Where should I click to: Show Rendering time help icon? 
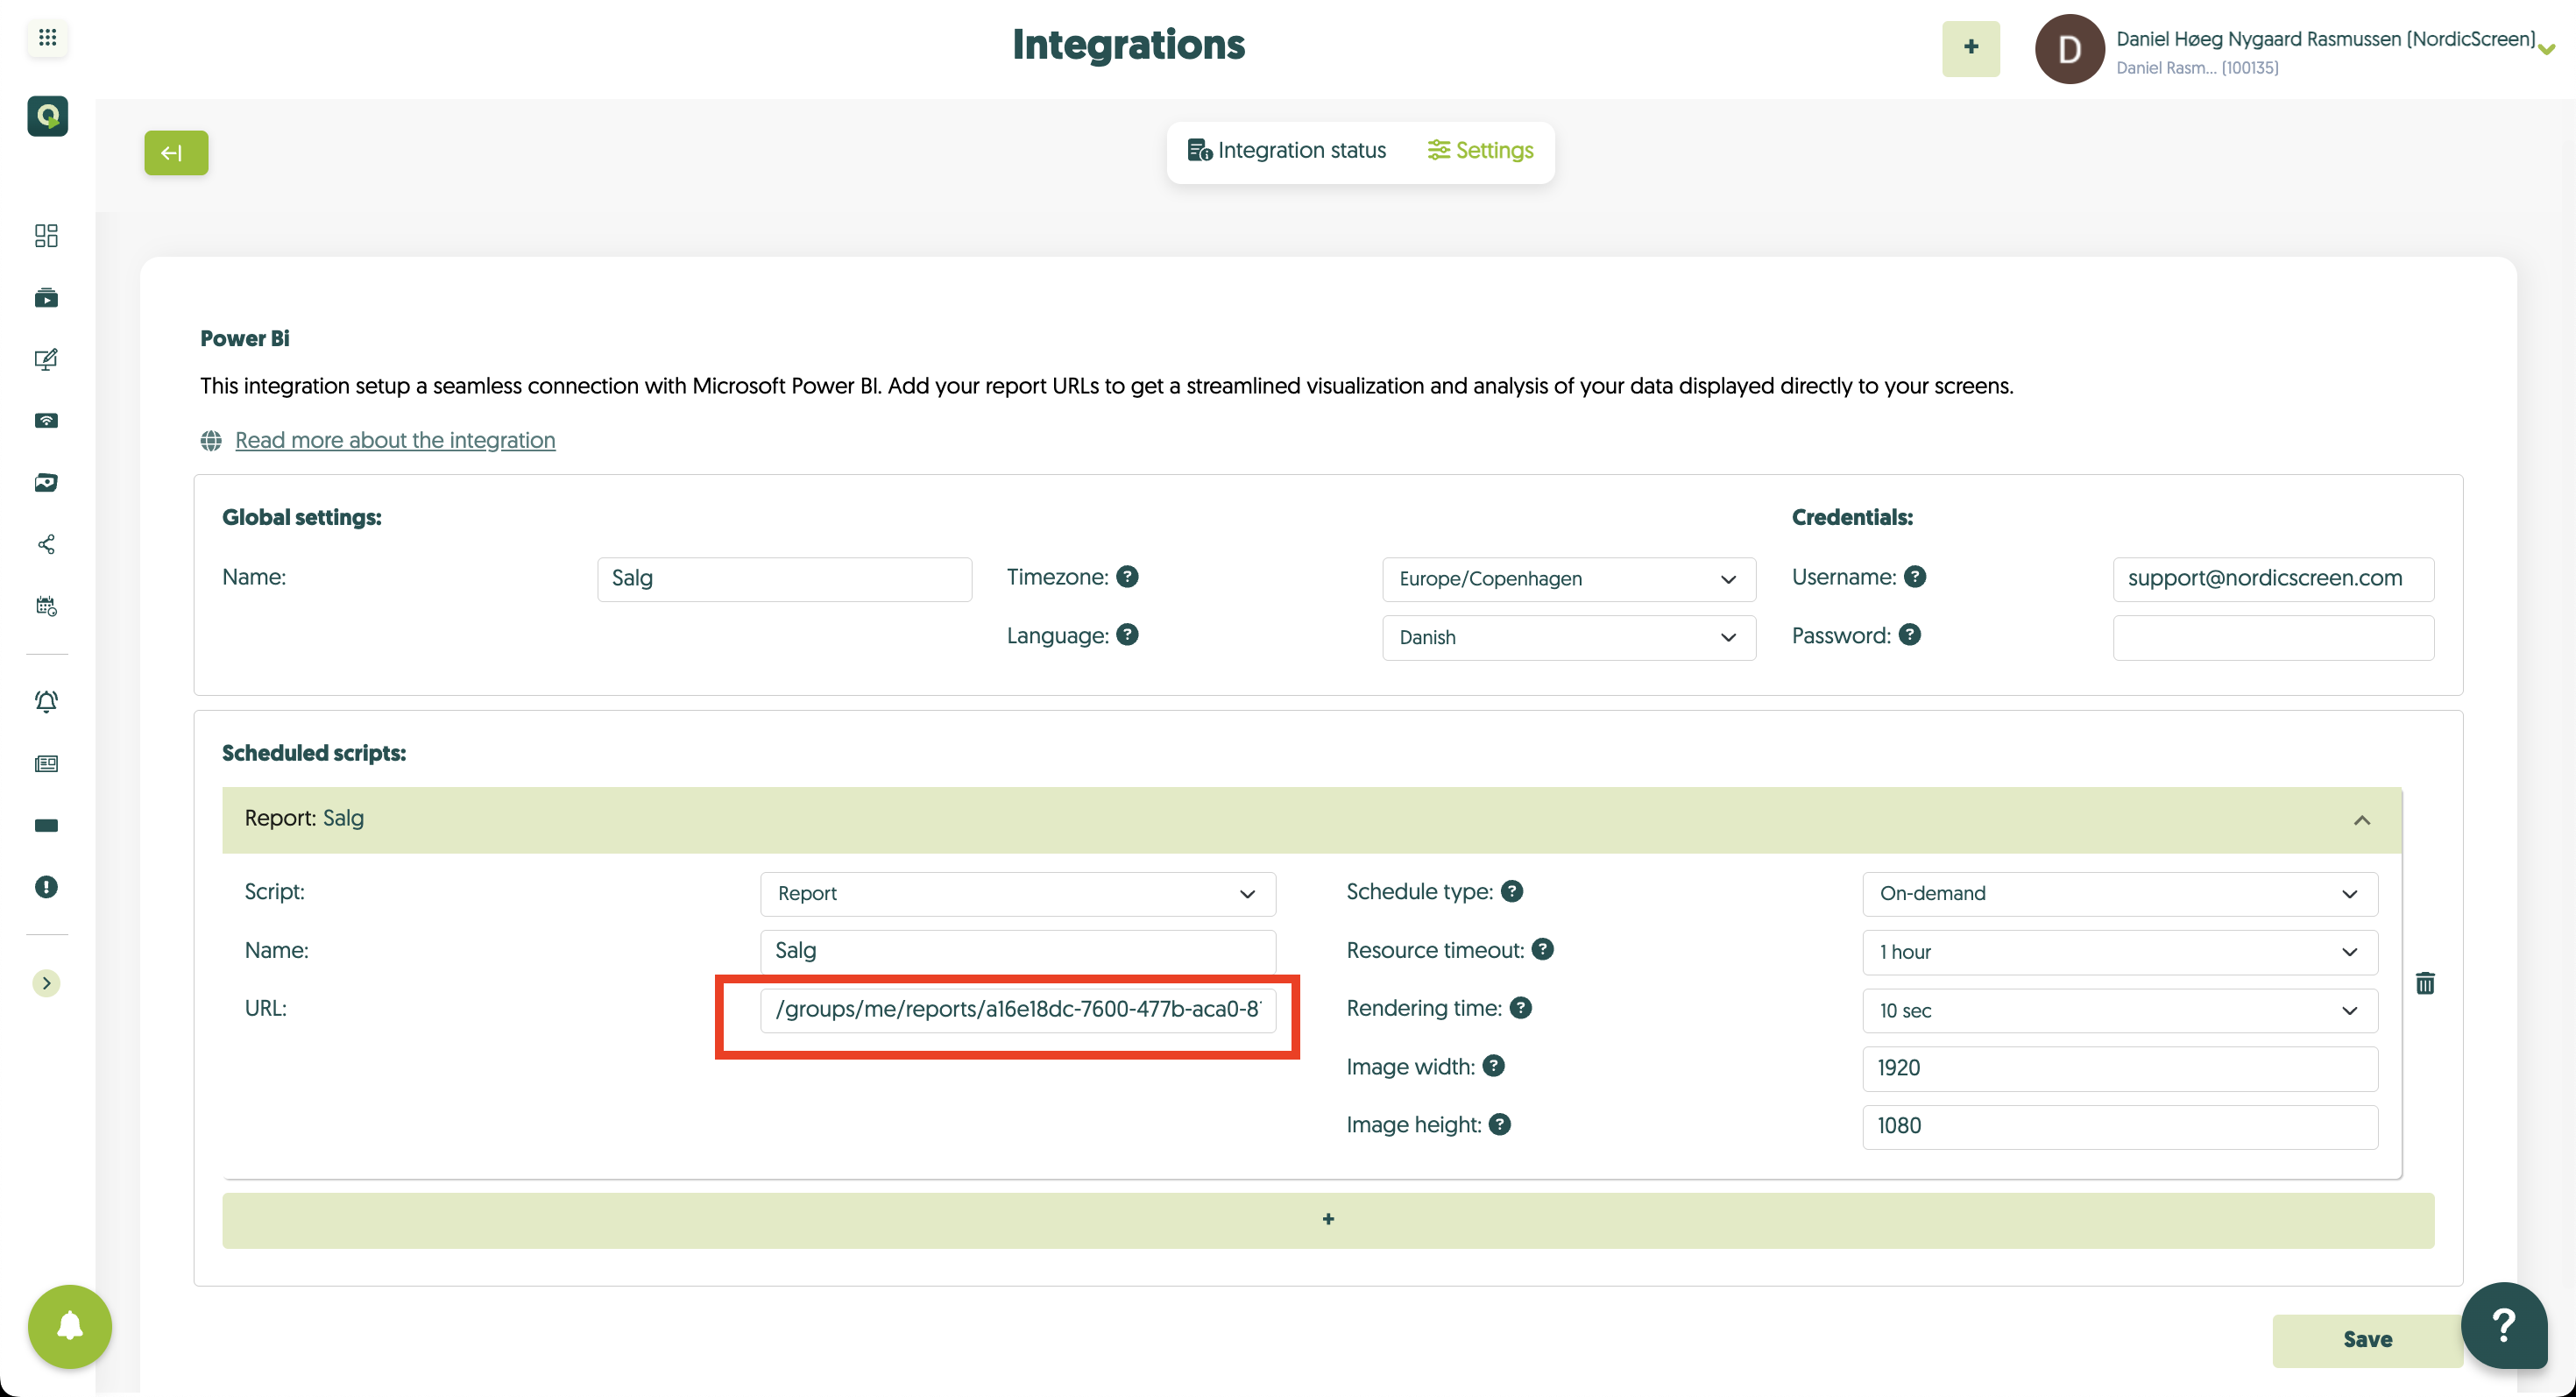tap(1521, 1008)
